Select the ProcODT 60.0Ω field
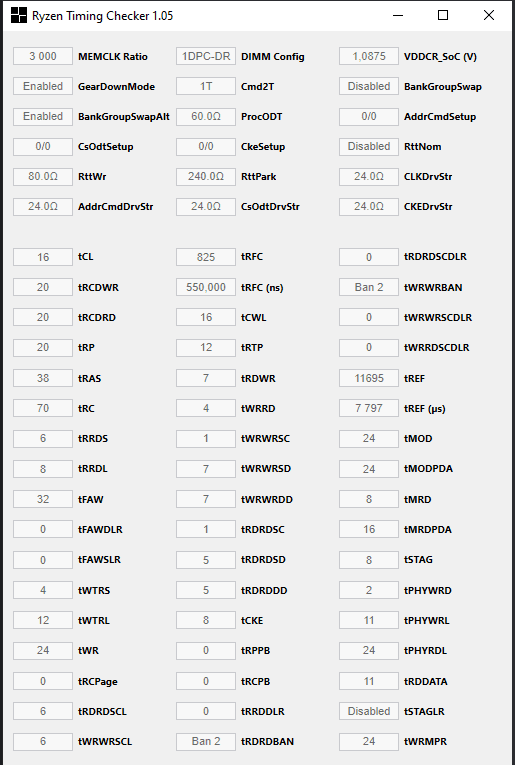This screenshot has width=515, height=765. click(x=206, y=117)
